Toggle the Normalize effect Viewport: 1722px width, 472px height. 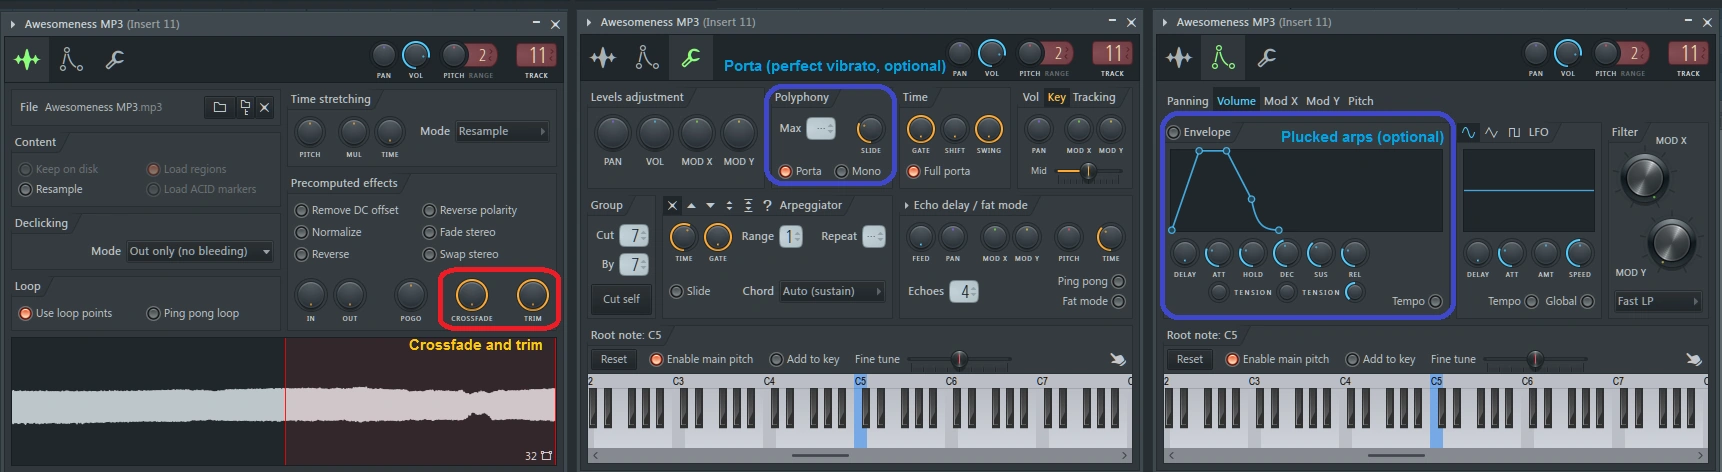tap(328, 232)
